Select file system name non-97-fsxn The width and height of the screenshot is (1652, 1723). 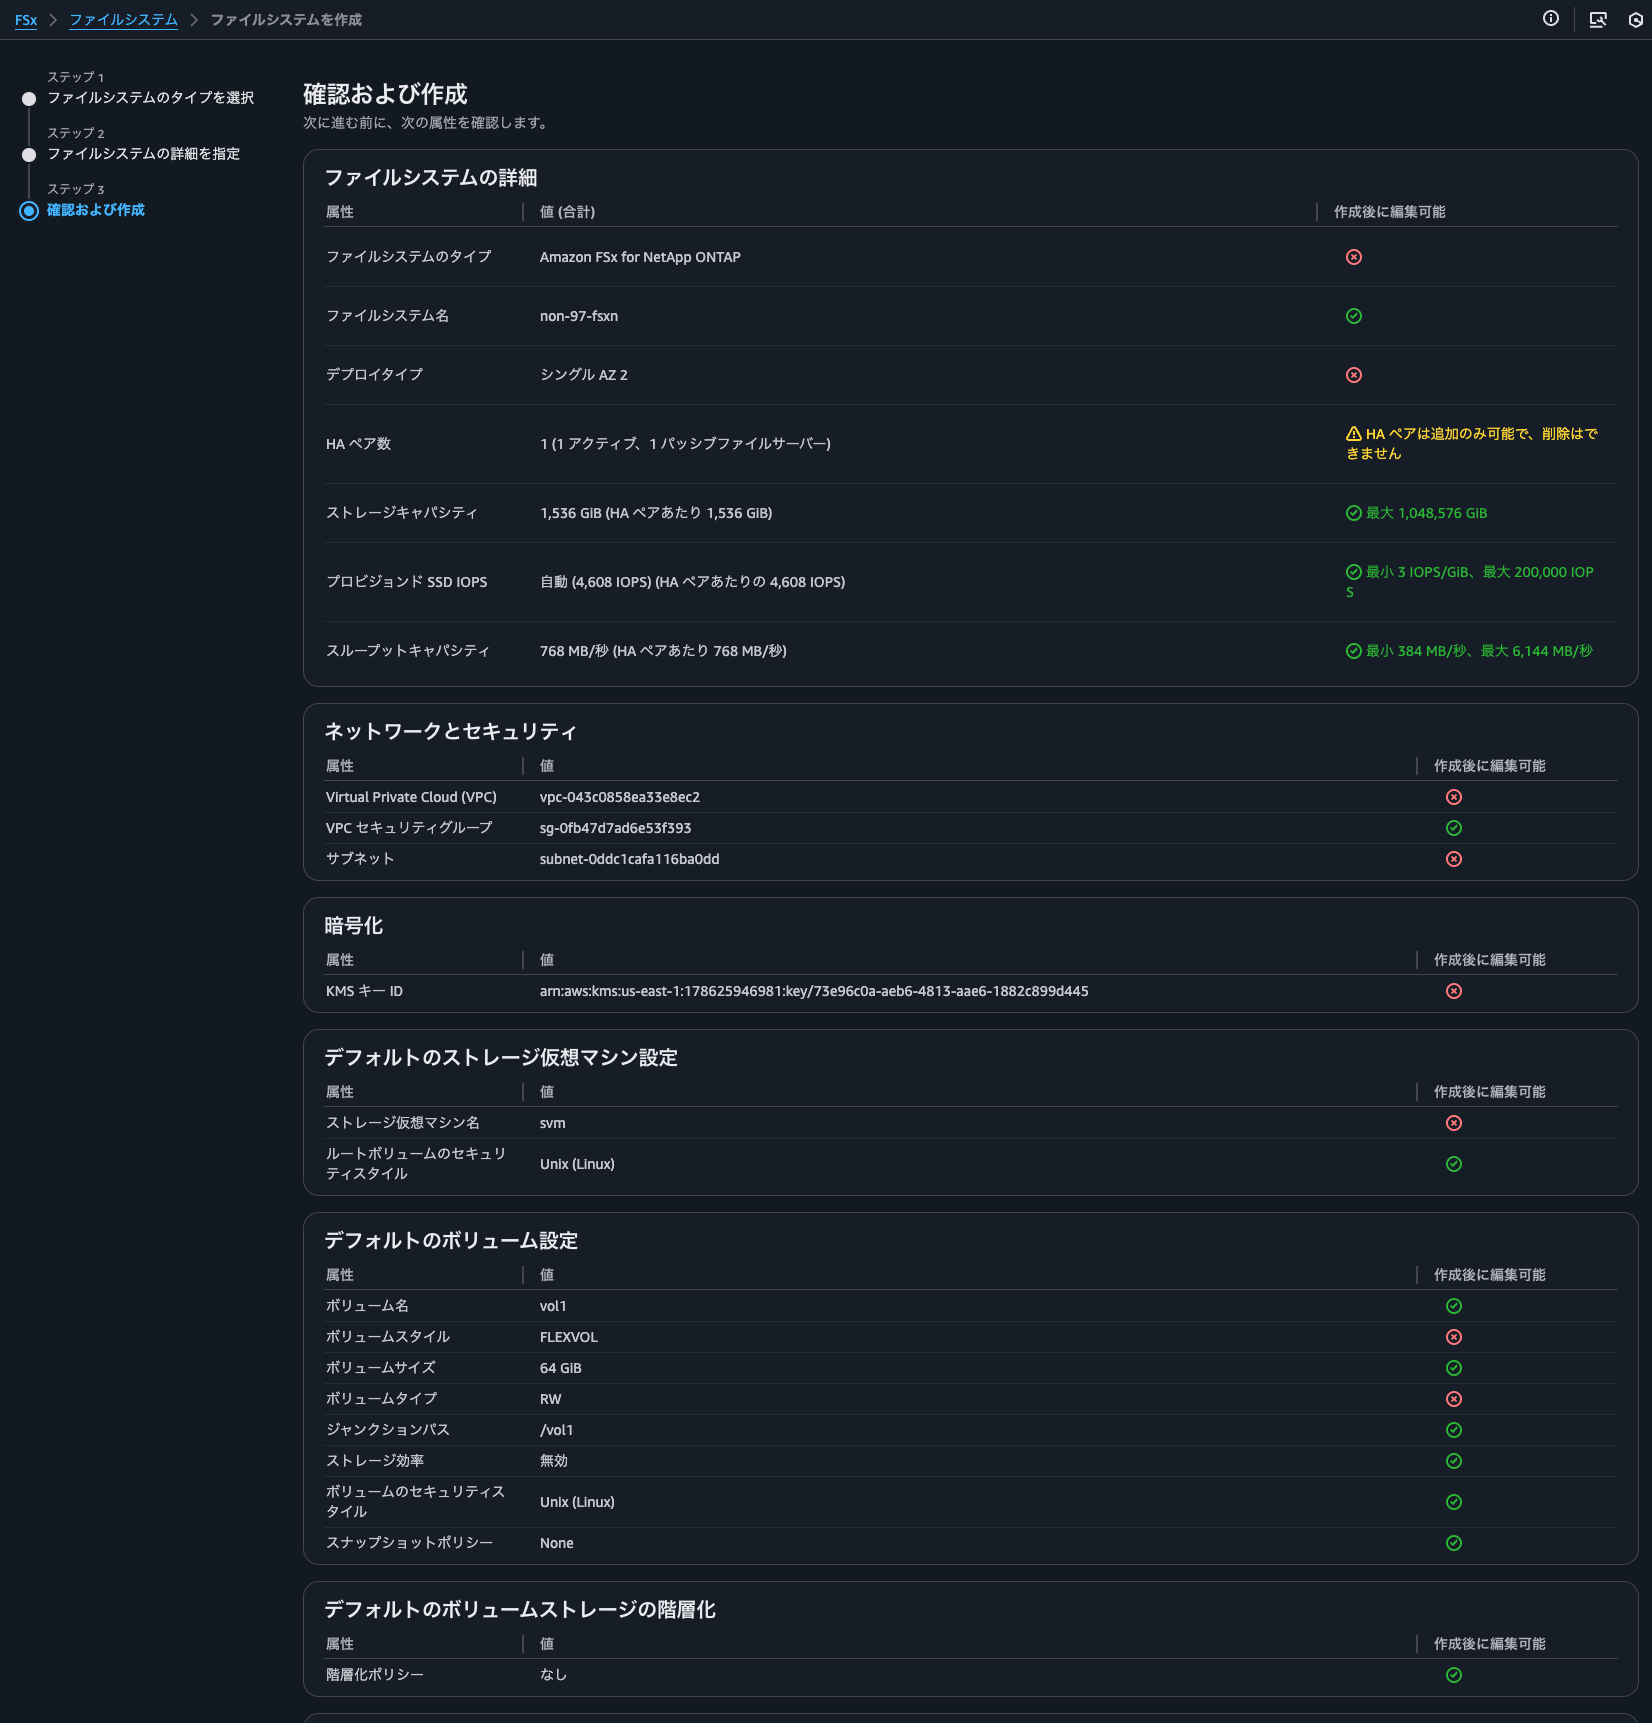point(579,316)
